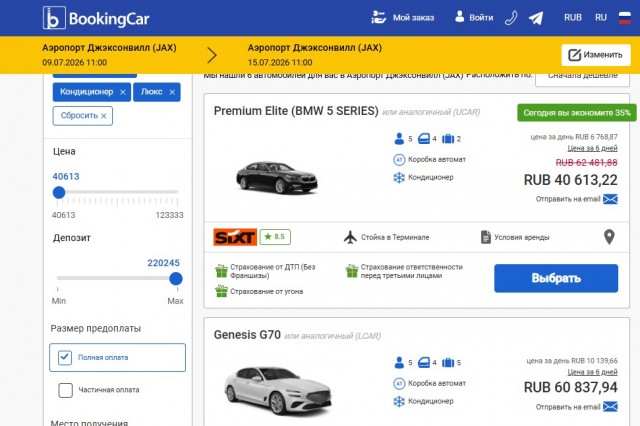The height and width of the screenshot is (426, 640).
Task: Click the BMW card luggage icon
Action: point(448,139)
